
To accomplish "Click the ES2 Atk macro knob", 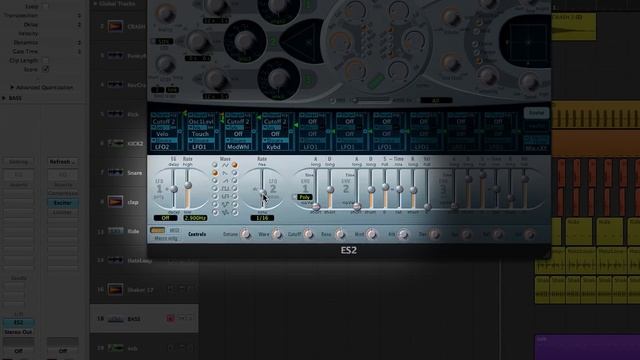I will tap(403, 234).
